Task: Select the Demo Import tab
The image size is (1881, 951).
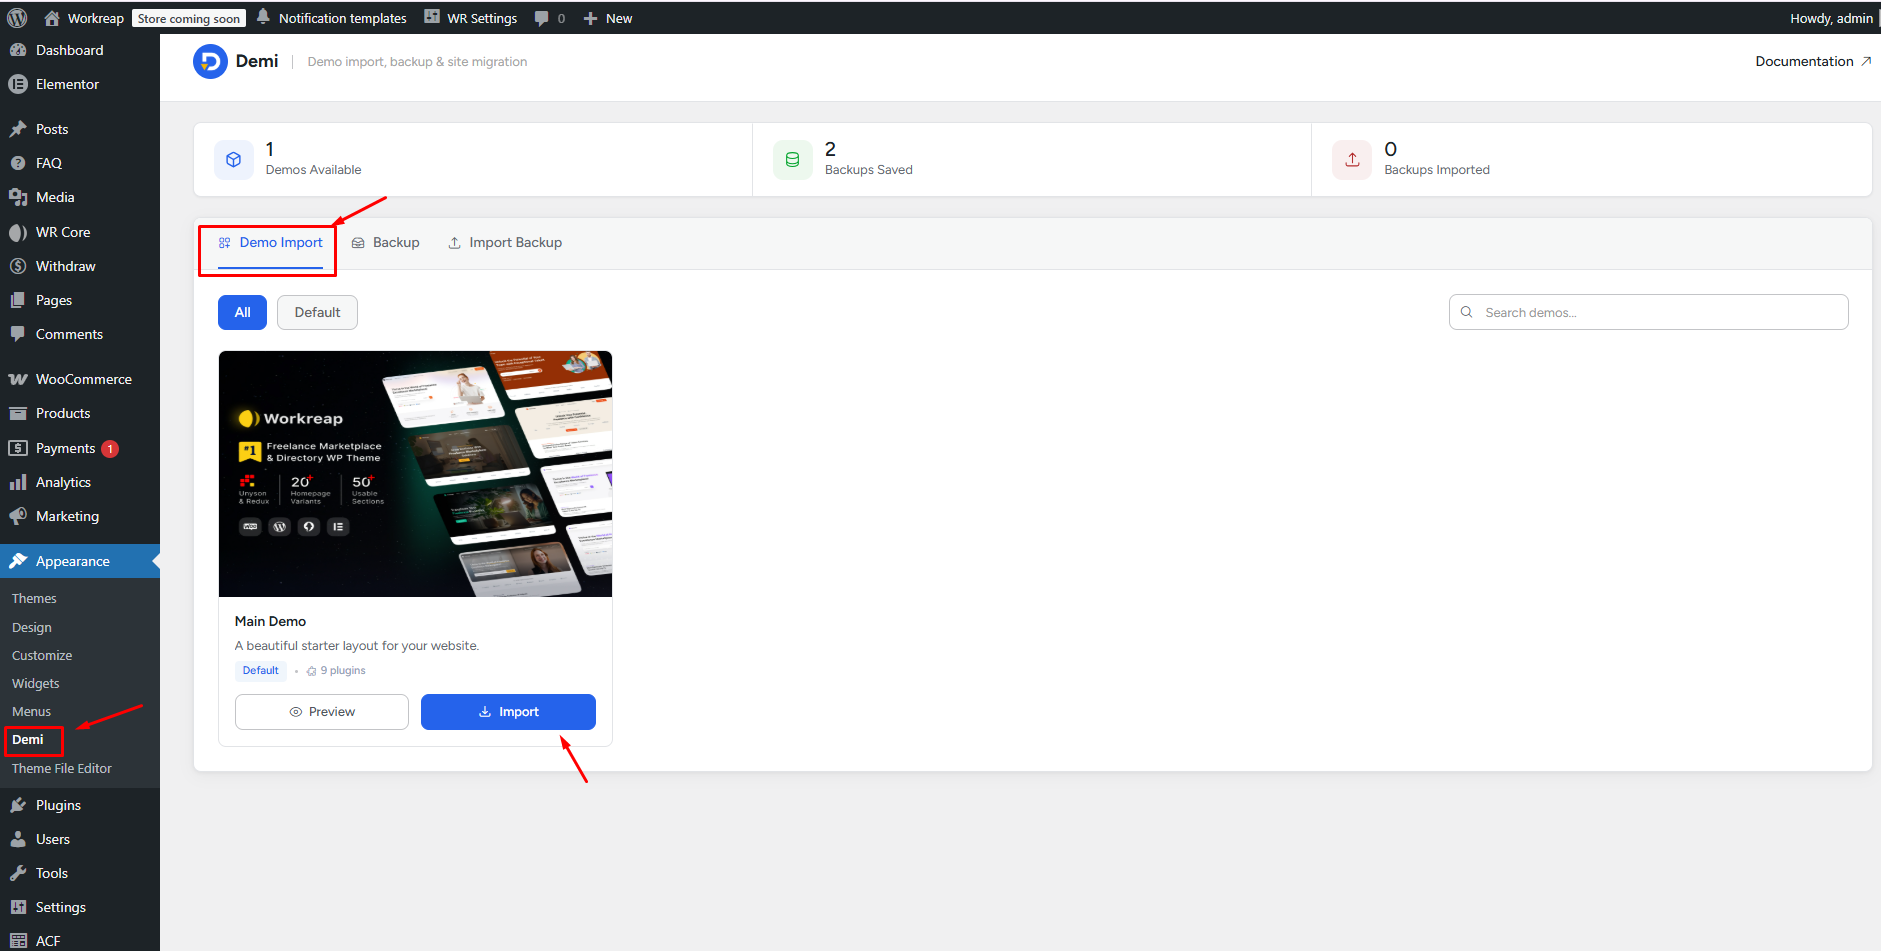Action: (270, 243)
